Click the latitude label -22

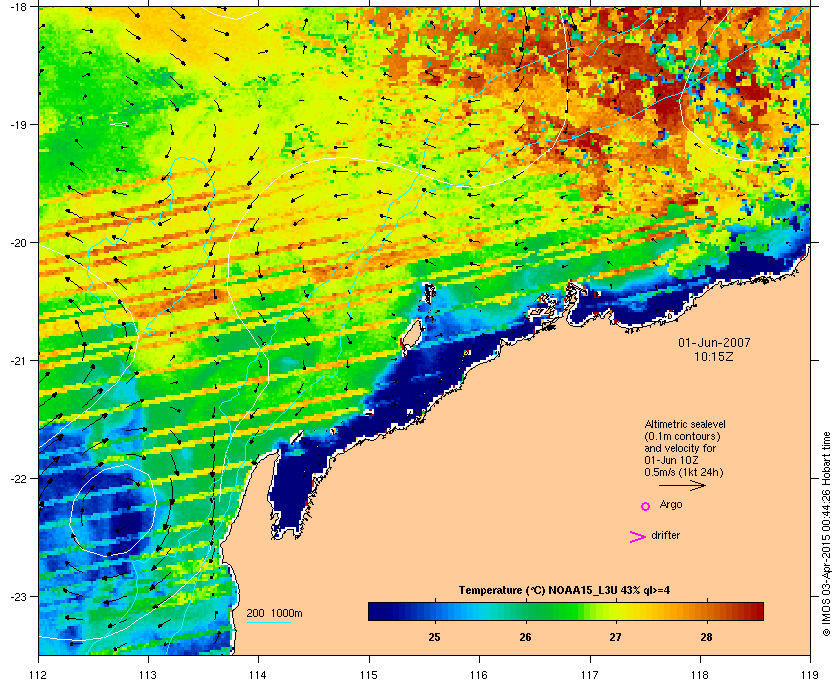click(18, 479)
